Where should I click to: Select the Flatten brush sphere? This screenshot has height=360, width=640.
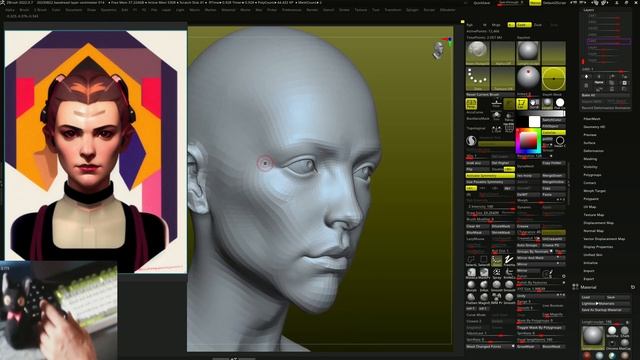coord(471,298)
